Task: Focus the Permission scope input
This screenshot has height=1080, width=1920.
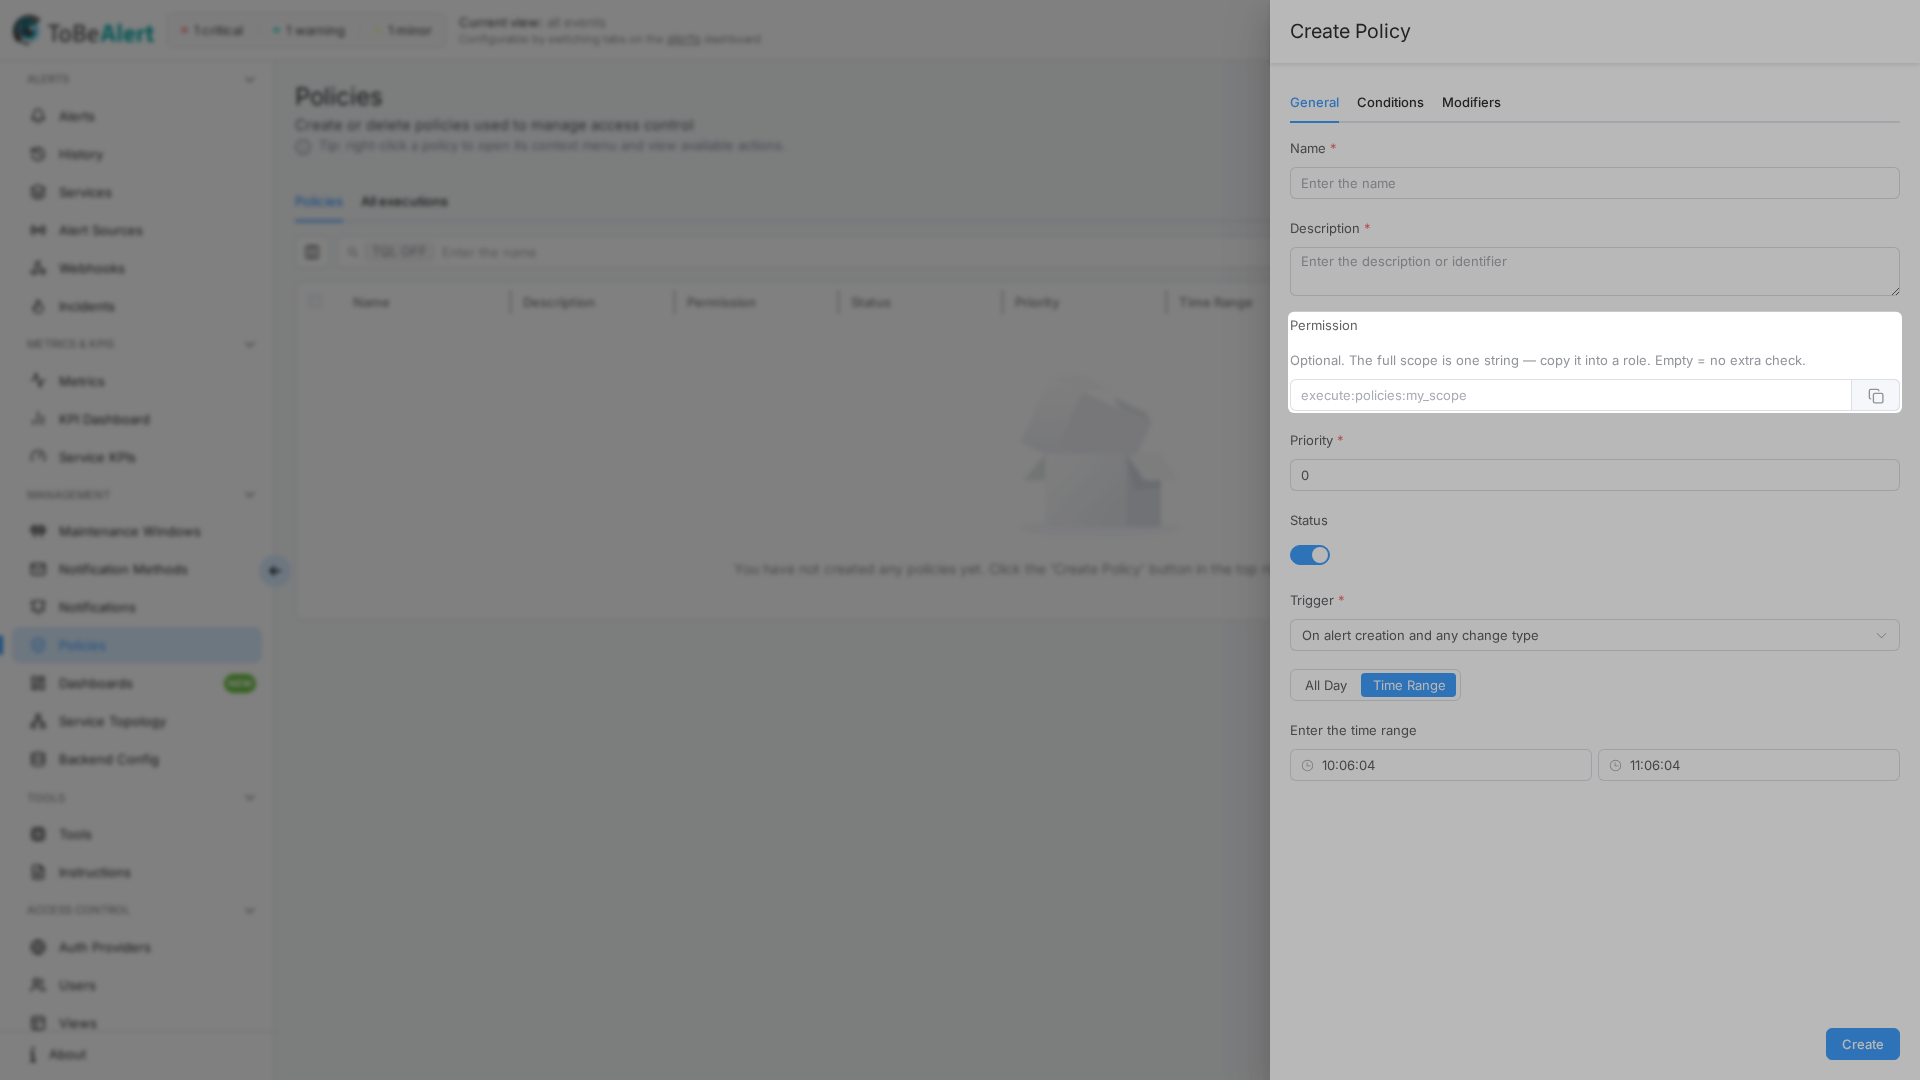Action: [x=1570, y=395]
